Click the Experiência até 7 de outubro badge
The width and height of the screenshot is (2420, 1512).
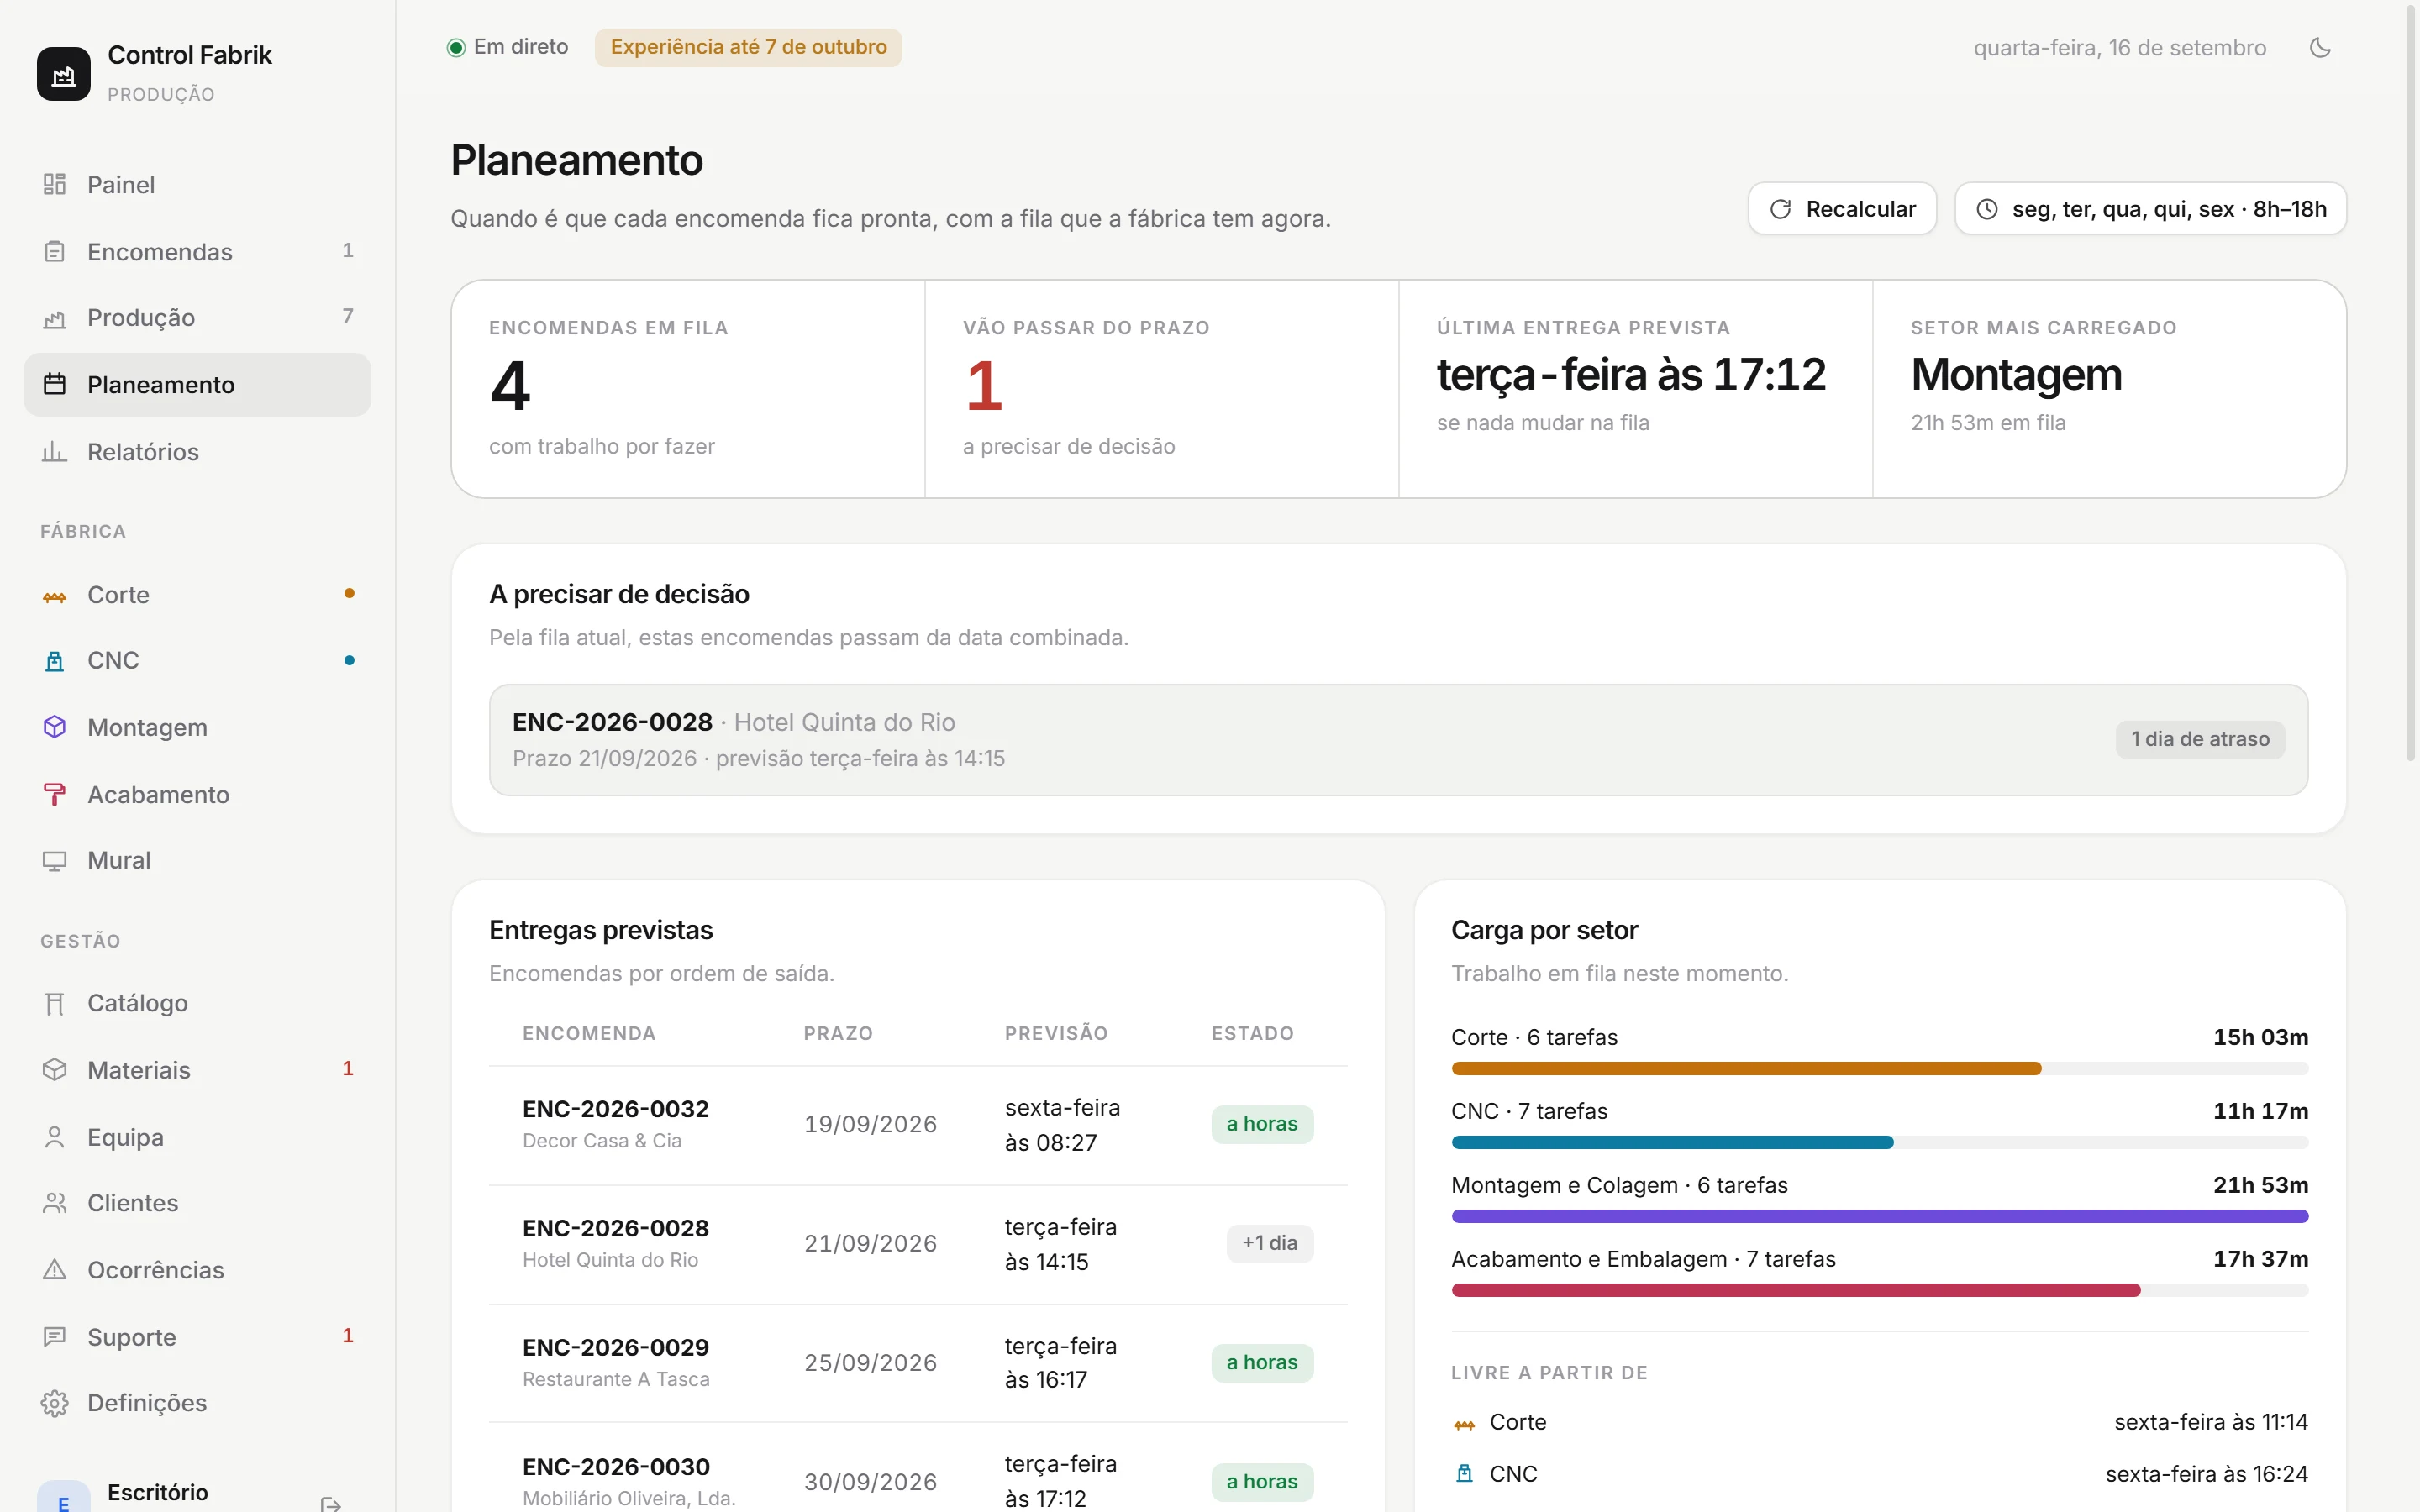coord(748,47)
